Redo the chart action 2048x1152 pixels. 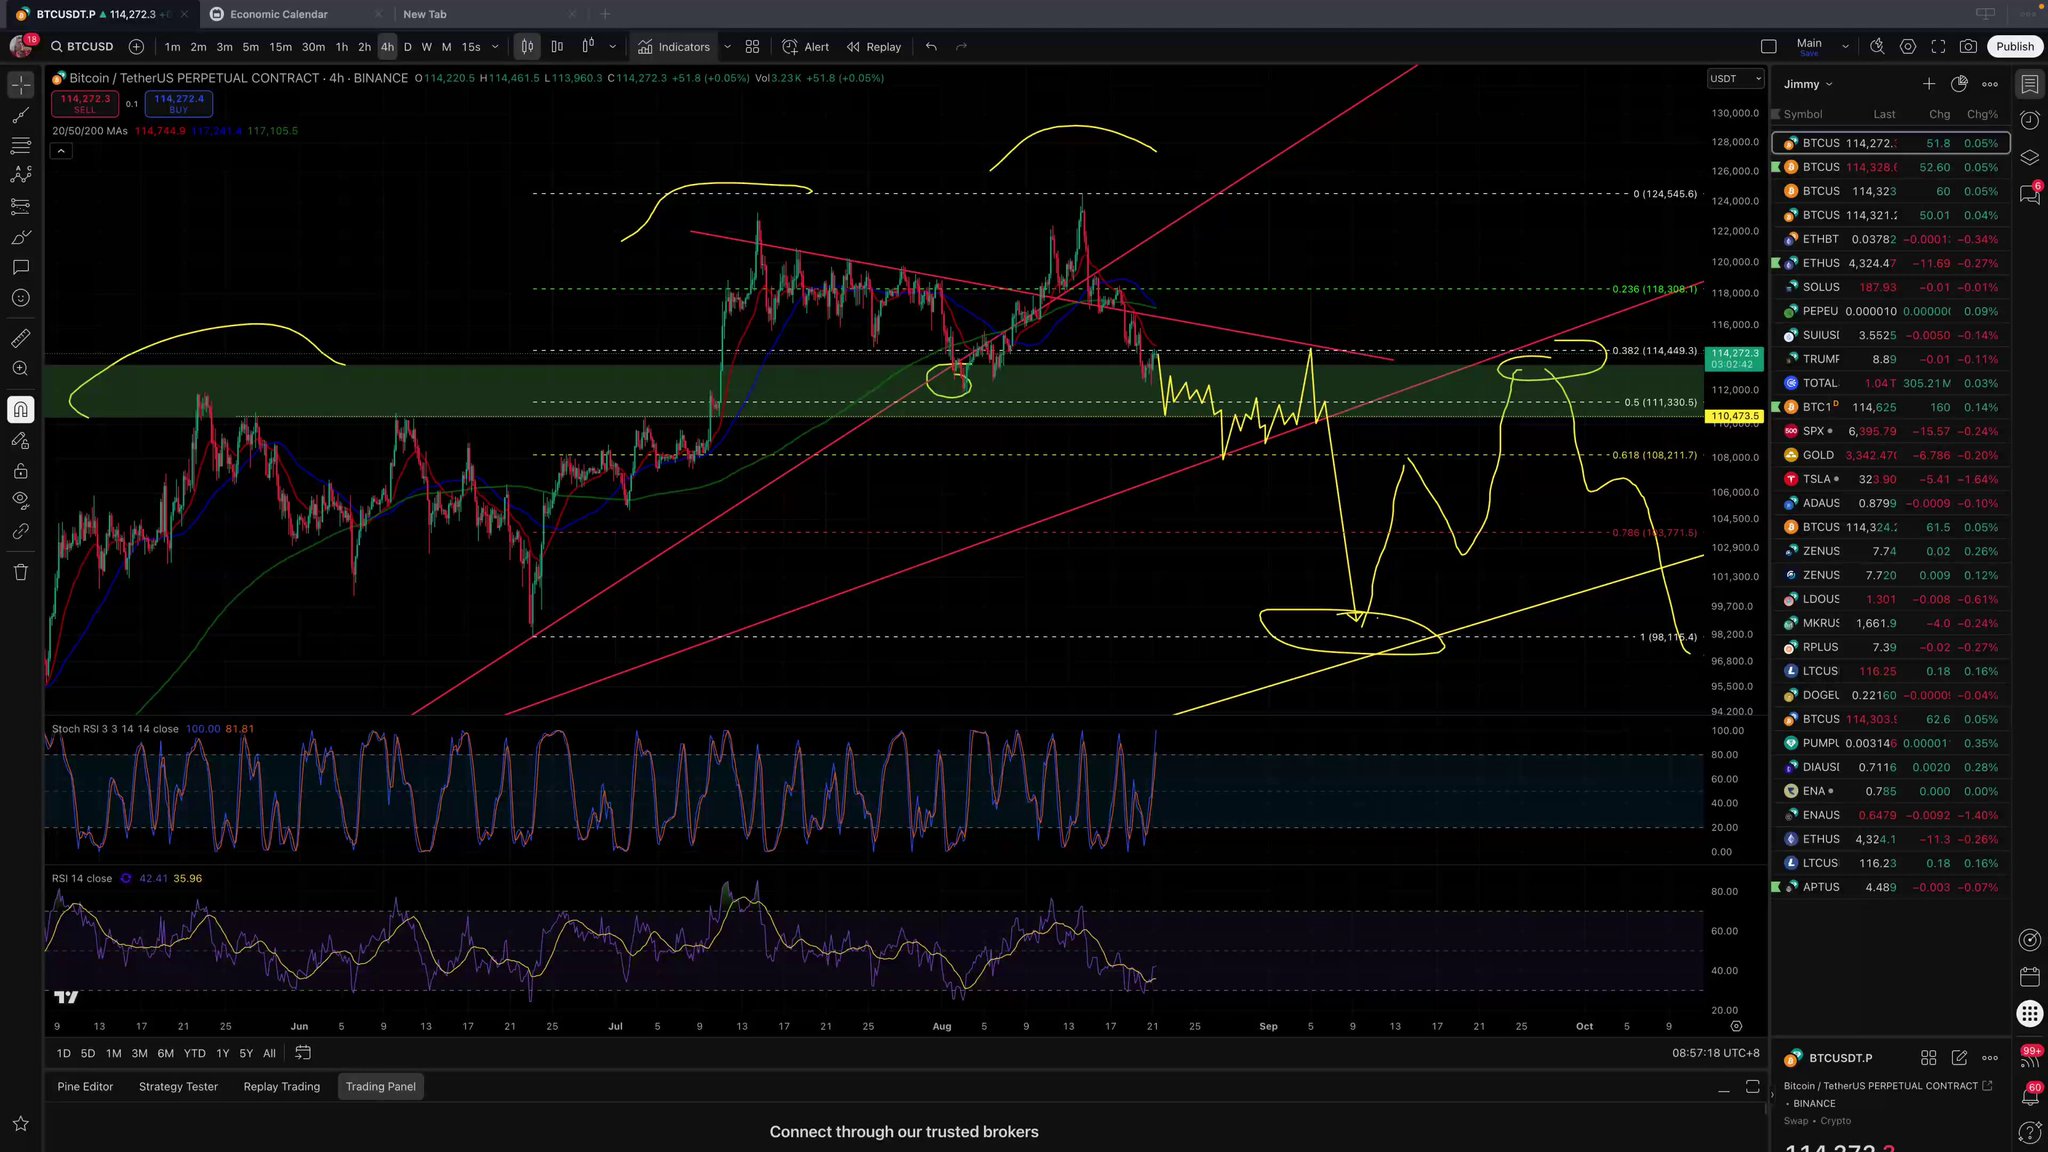[x=961, y=47]
